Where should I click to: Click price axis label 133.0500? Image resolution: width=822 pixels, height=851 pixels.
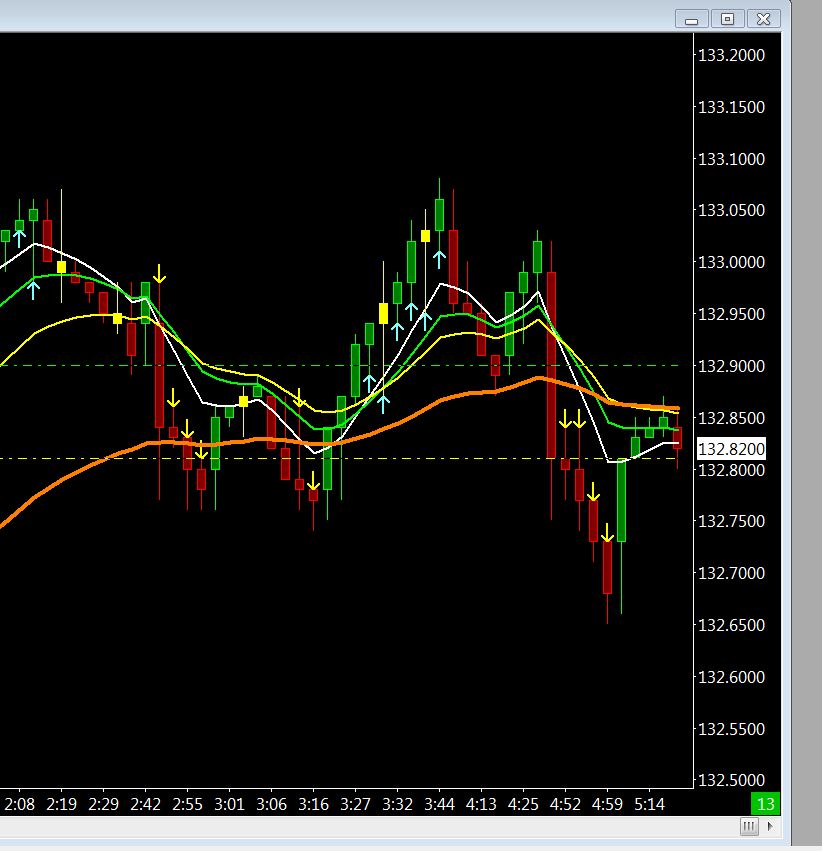[731, 210]
